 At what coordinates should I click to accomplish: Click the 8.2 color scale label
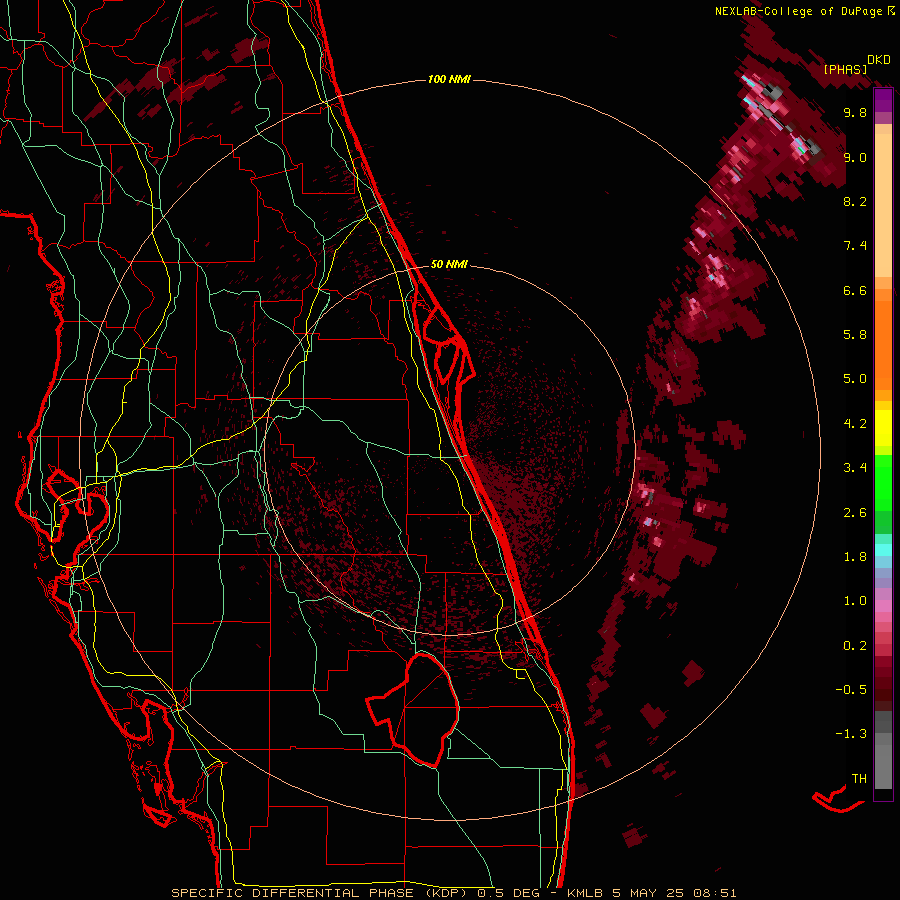tap(855, 201)
